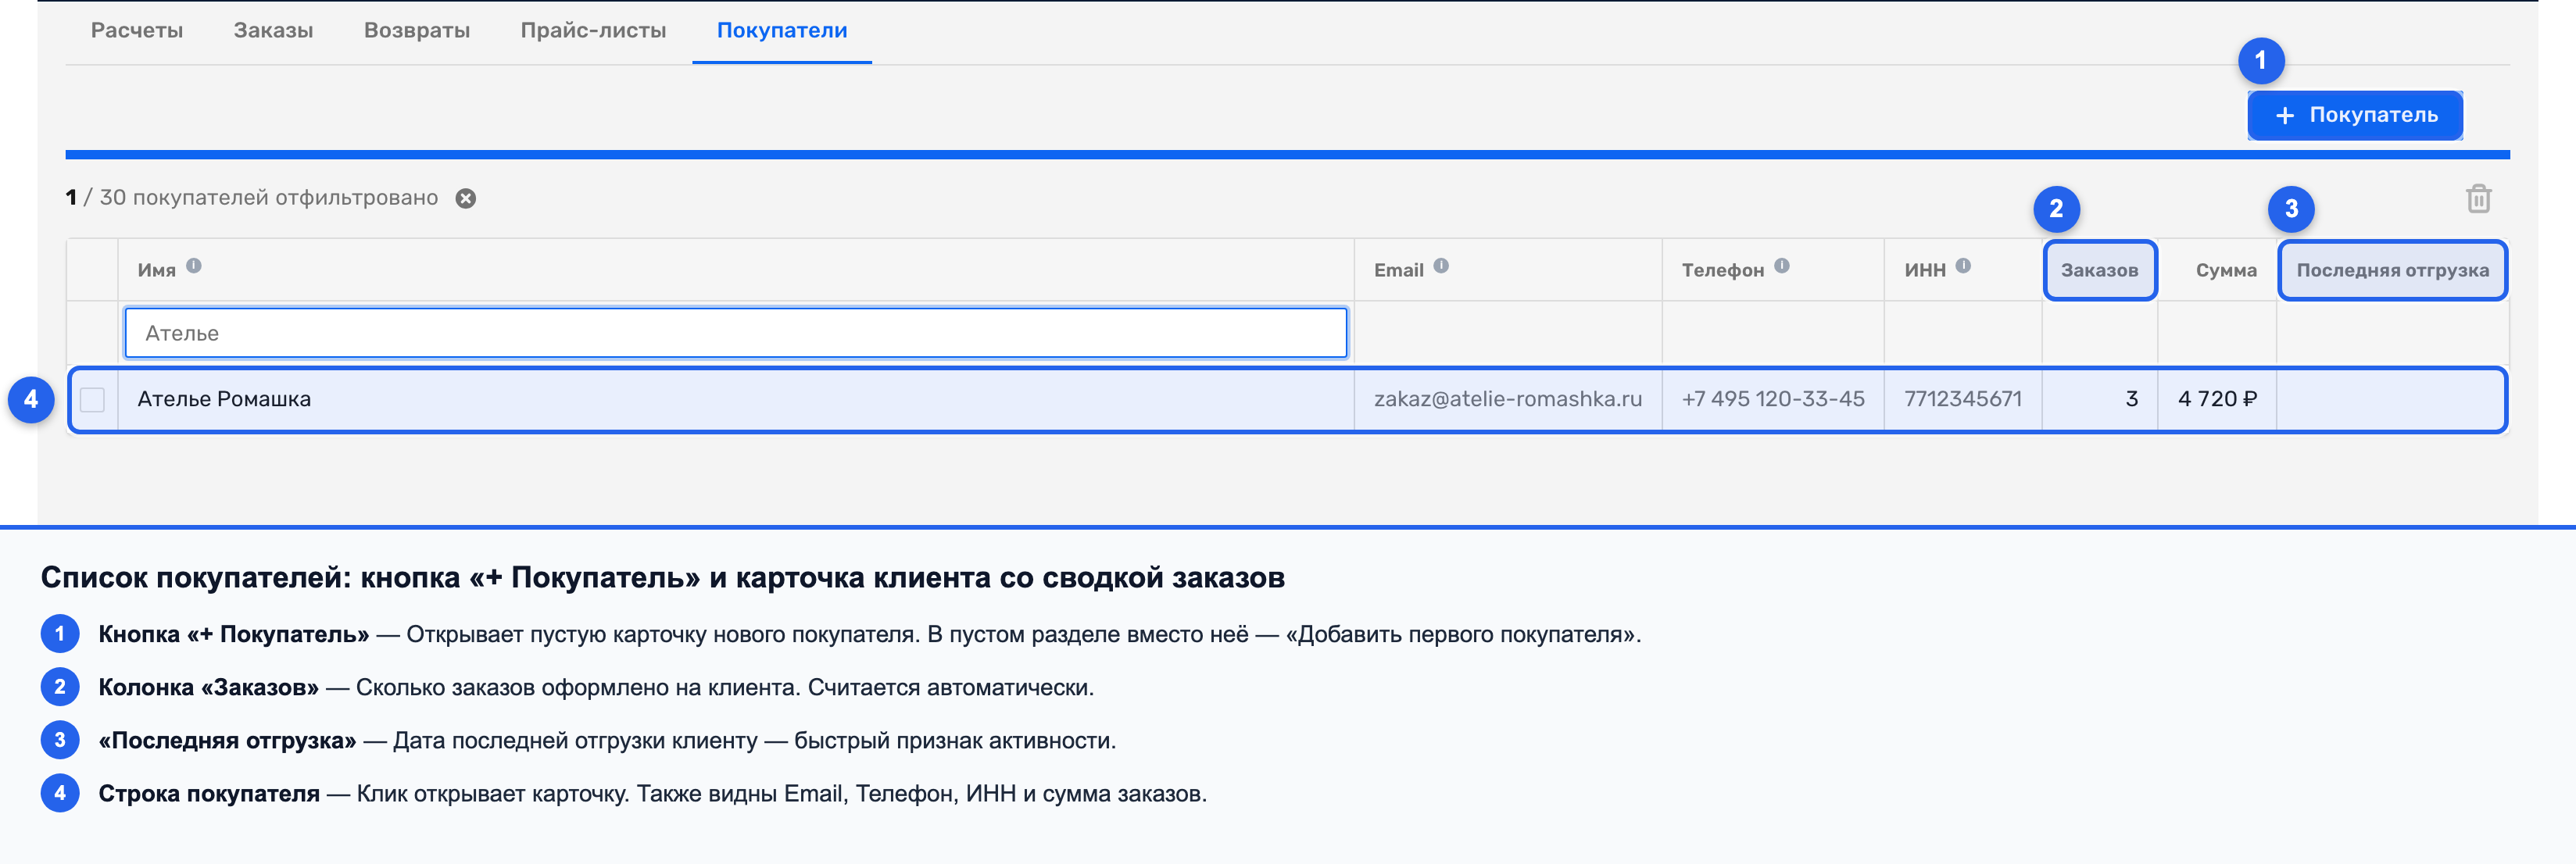Open the Ателье Ромашка buyer row

(1287, 400)
